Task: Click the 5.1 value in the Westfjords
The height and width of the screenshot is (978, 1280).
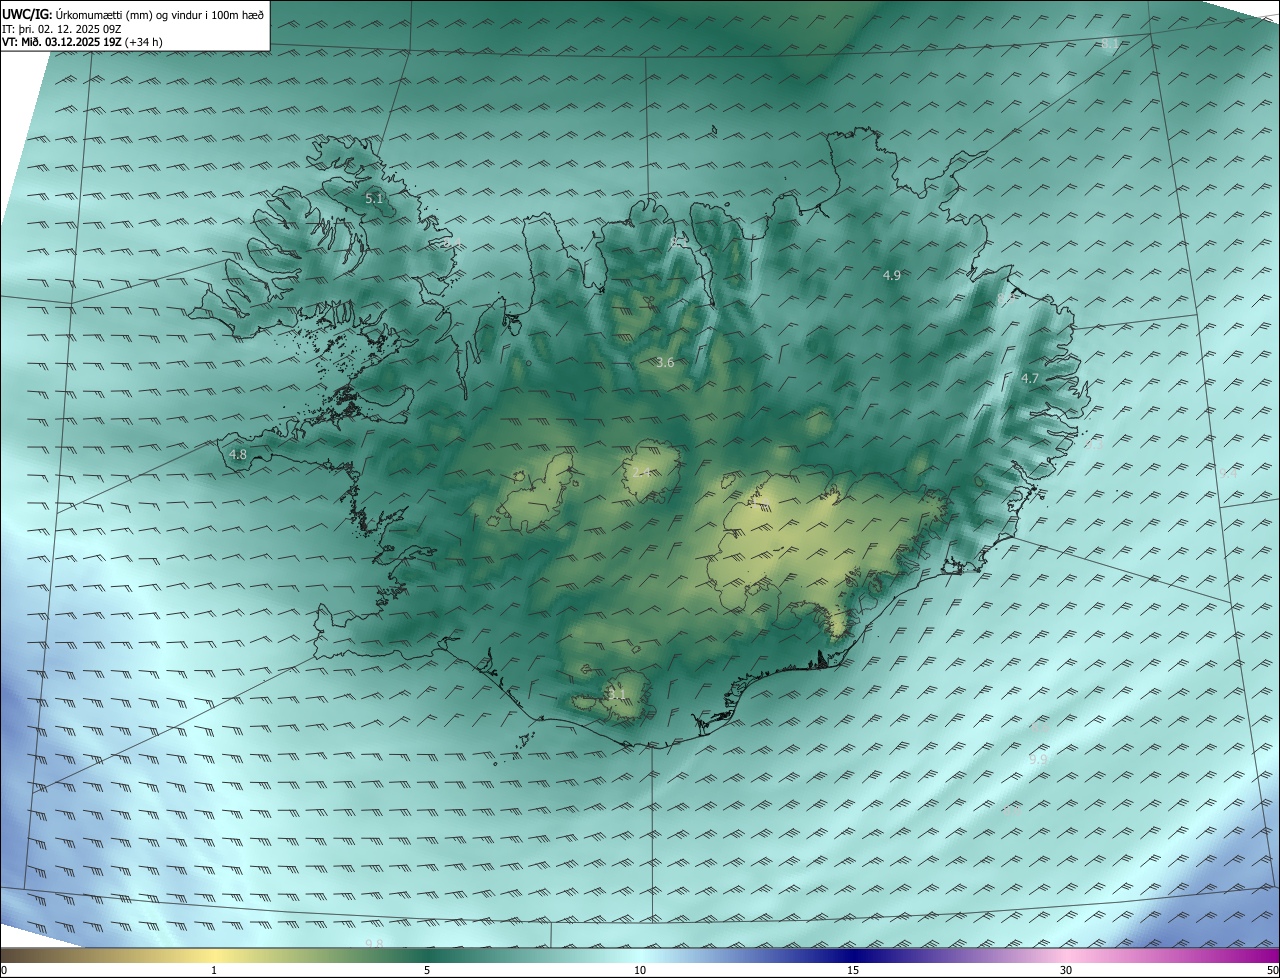Action: pyautogui.click(x=374, y=199)
